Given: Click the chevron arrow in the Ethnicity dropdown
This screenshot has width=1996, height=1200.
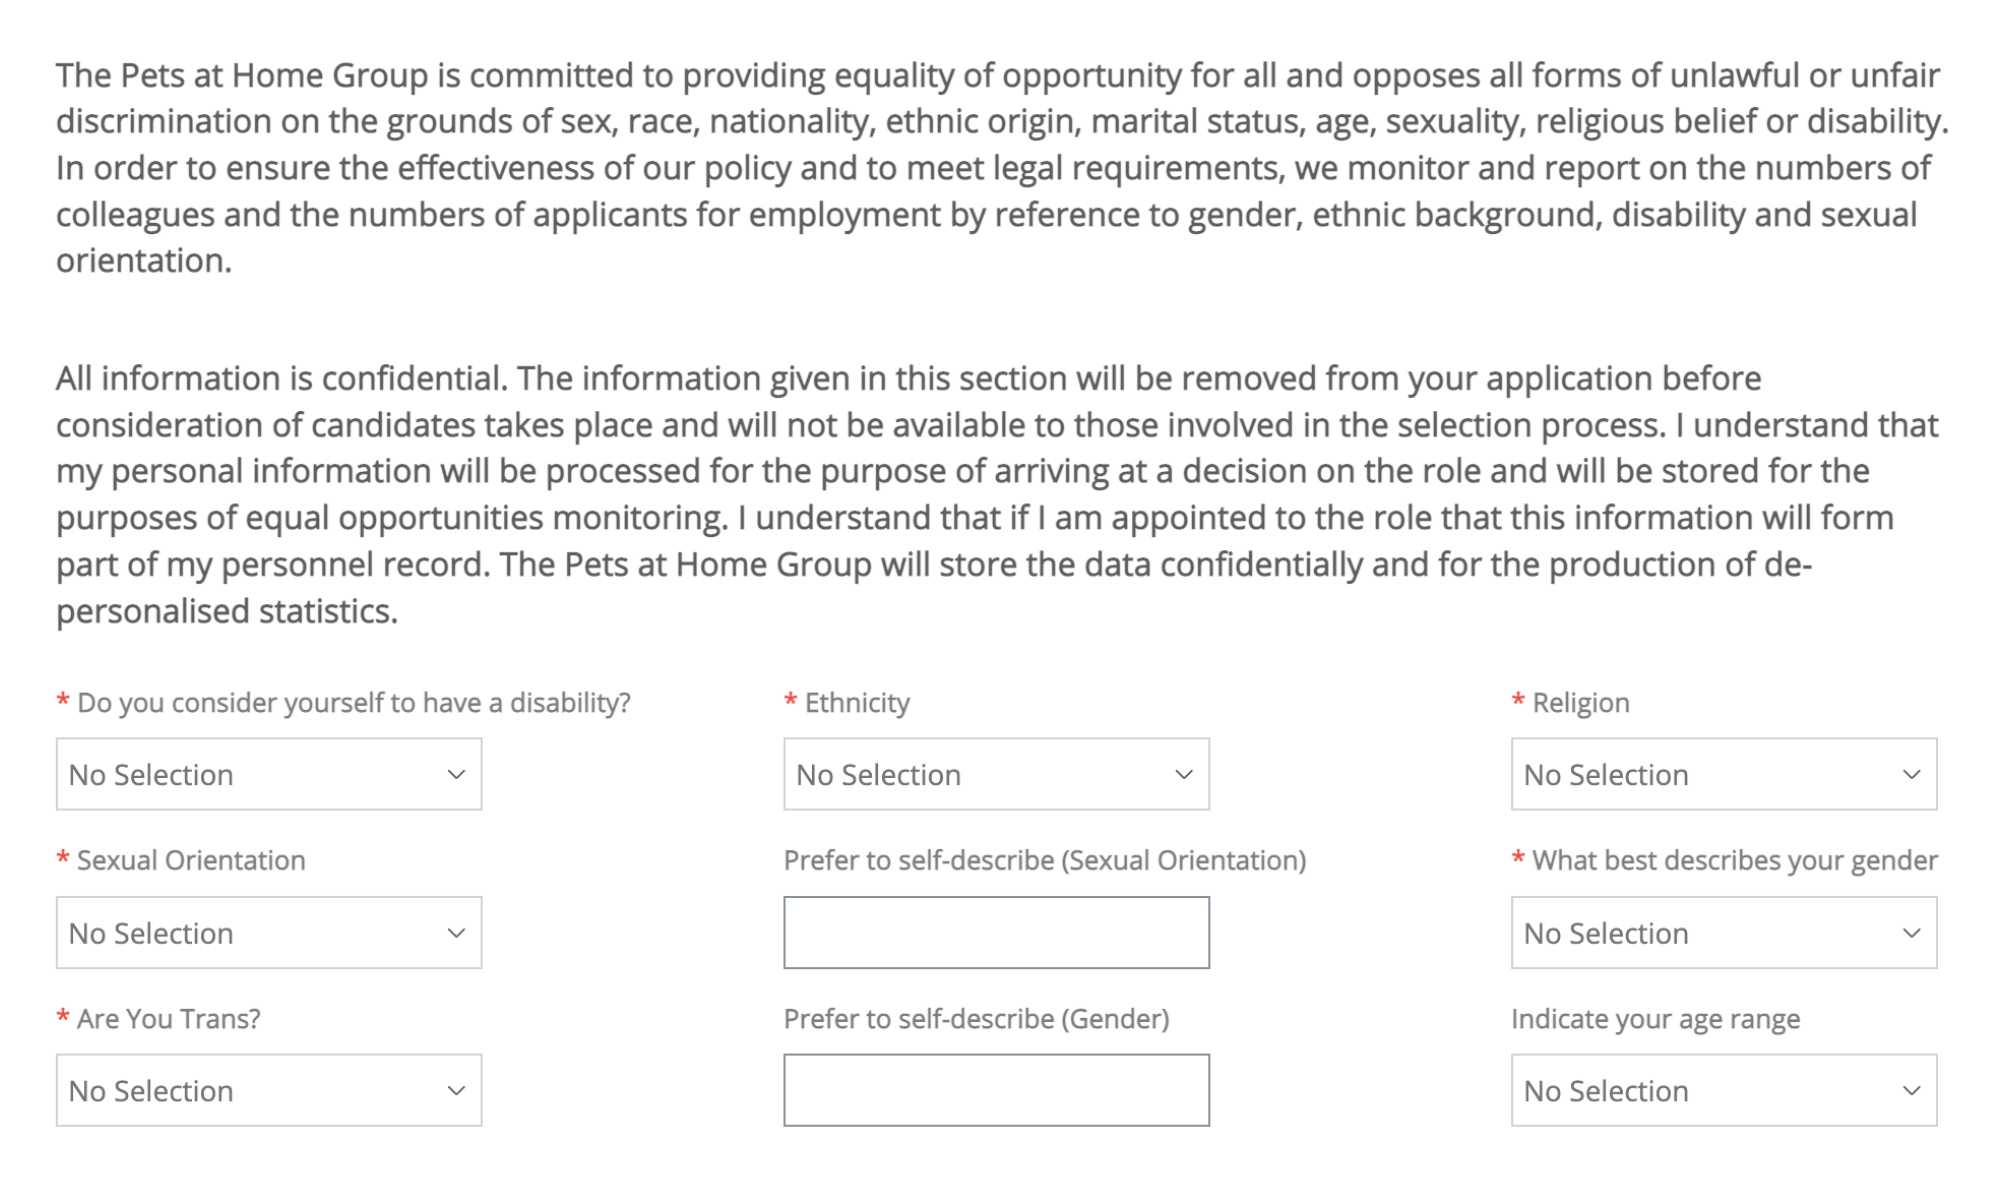Looking at the screenshot, I should [1184, 774].
